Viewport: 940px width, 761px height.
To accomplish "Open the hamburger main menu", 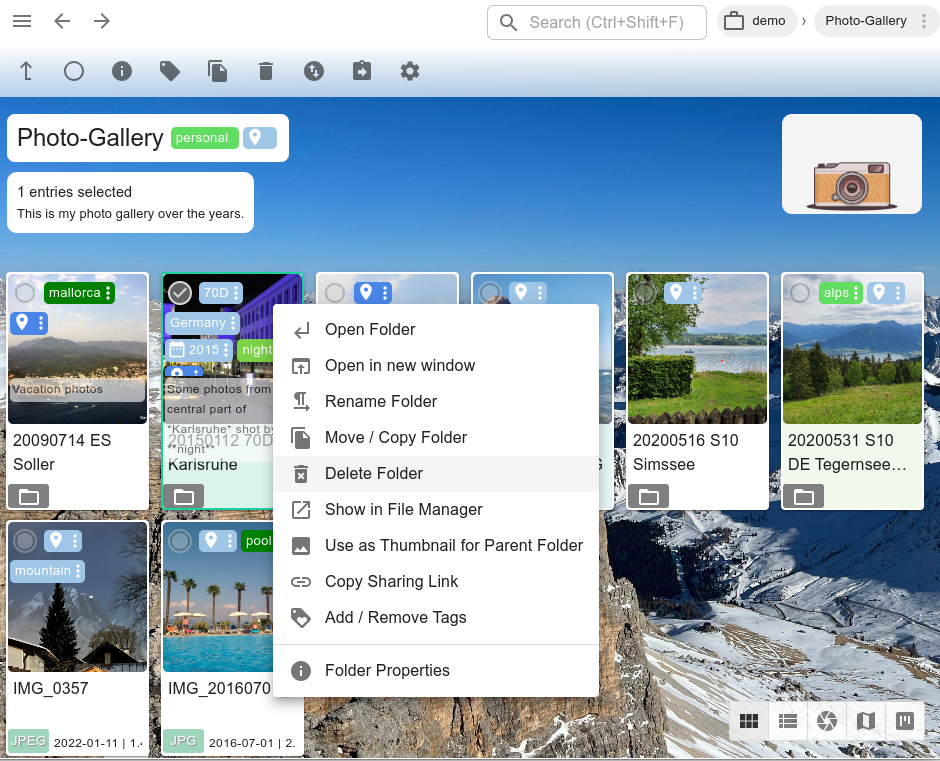I will click(22, 21).
